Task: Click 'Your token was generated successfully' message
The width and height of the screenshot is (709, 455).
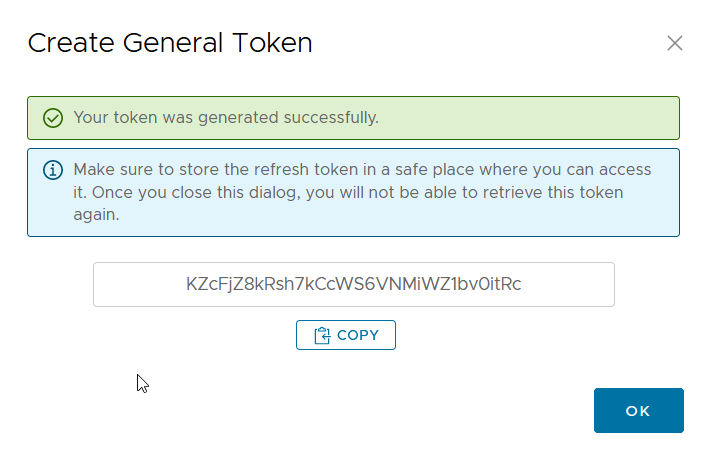Action: click(x=226, y=118)
